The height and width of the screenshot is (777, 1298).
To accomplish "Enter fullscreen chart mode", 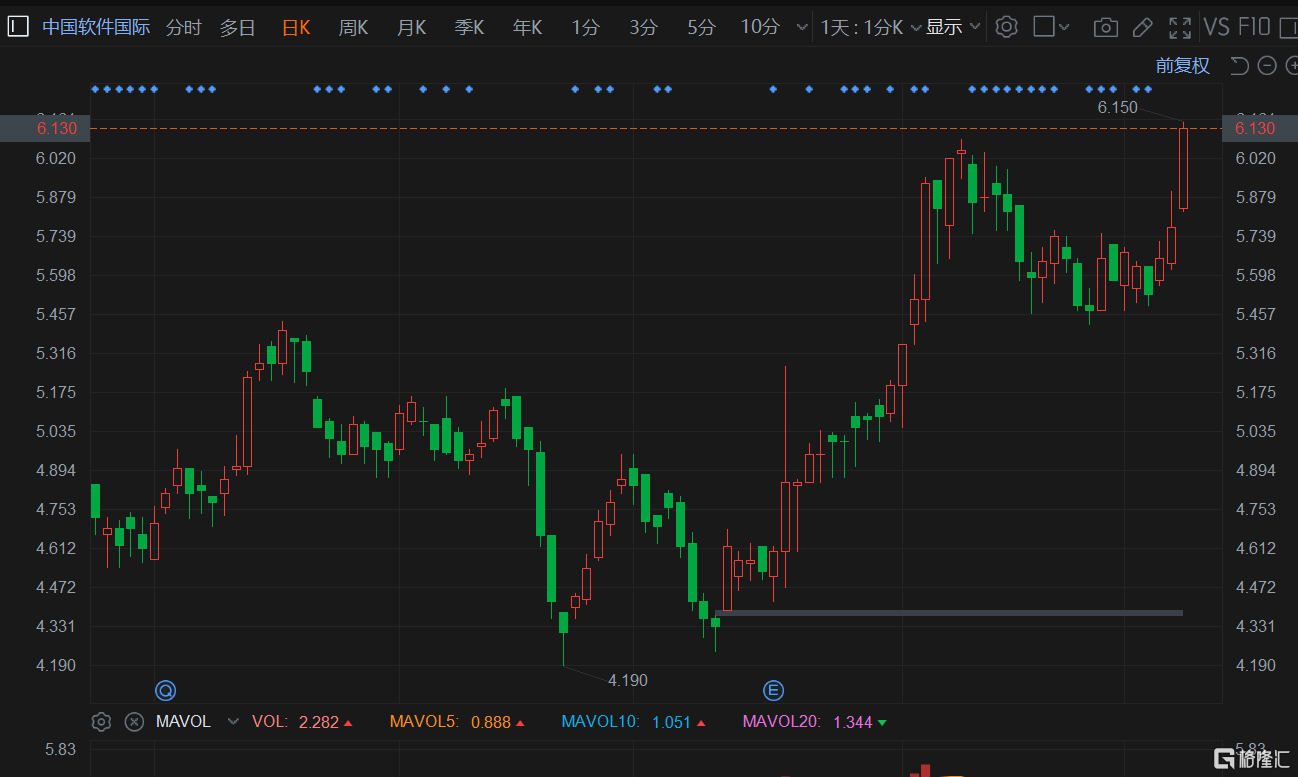I will coord(1180,27).
